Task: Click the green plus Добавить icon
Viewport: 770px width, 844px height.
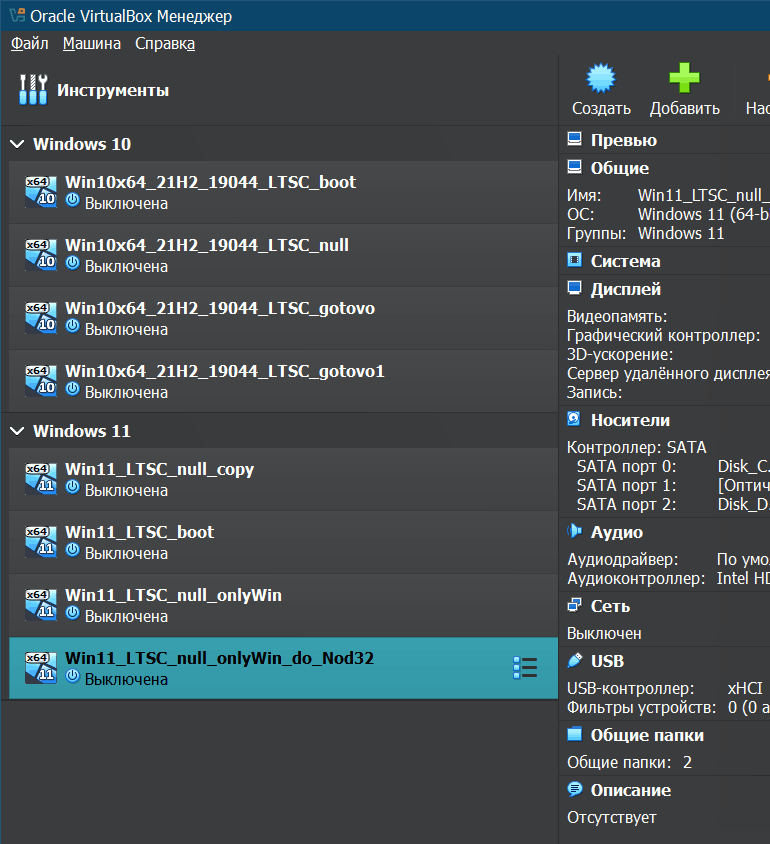Action: pos(684,79)
